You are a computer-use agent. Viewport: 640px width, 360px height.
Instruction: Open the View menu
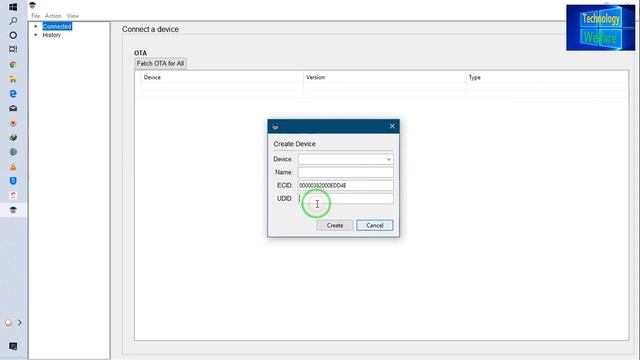pos(73,16)
